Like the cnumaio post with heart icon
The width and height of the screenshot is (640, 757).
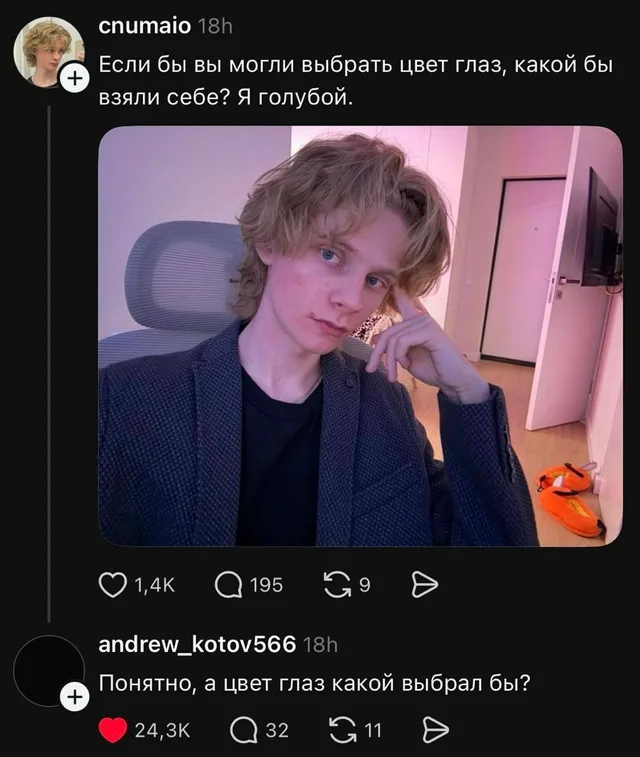112,585
